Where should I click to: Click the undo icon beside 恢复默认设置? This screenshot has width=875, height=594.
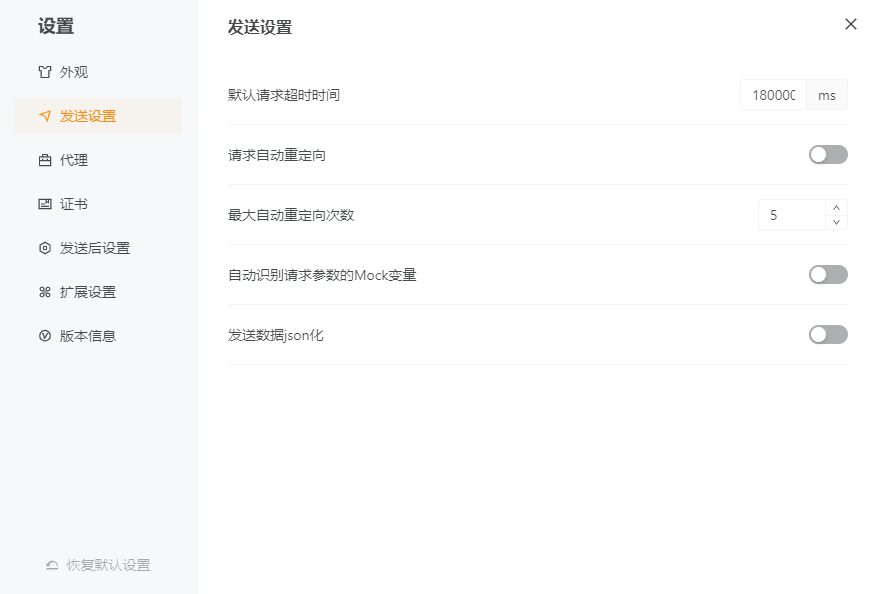tap(52, 565)
